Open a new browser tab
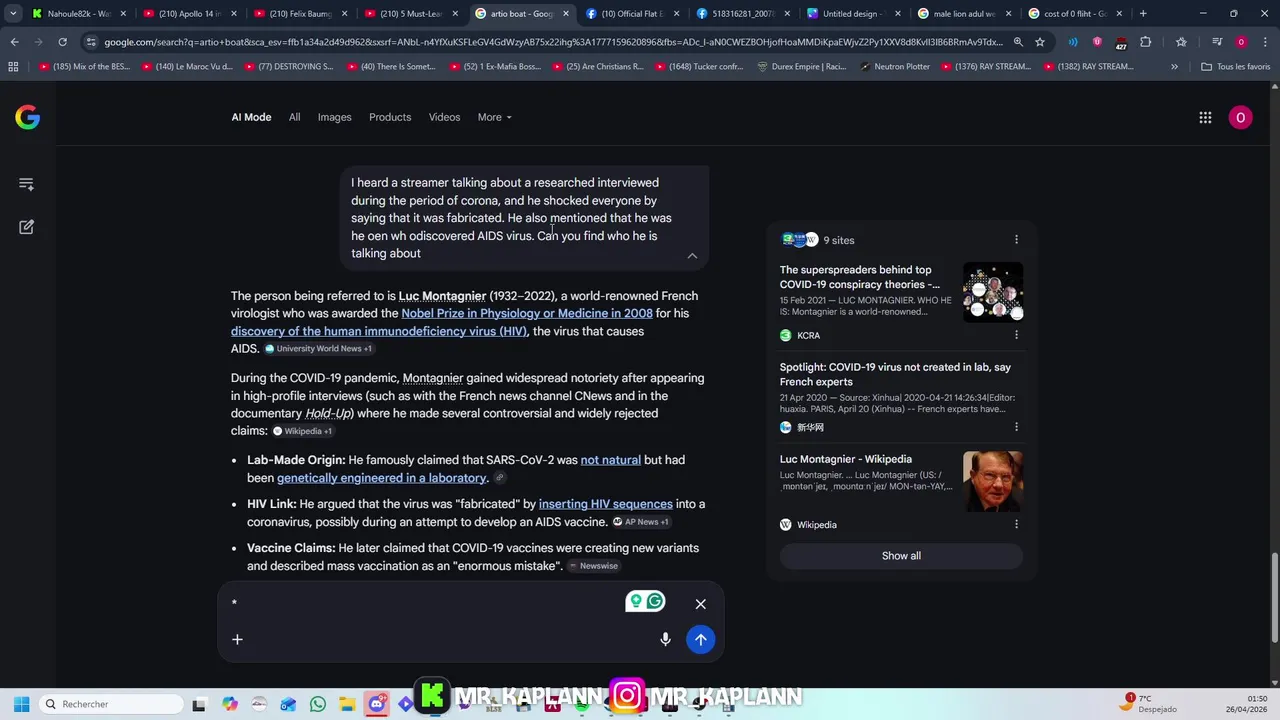 click(x=1143, y=14)
